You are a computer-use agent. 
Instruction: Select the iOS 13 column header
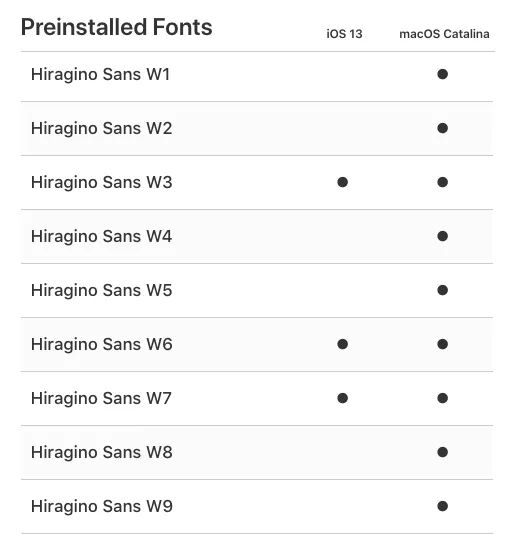[344, 34]
